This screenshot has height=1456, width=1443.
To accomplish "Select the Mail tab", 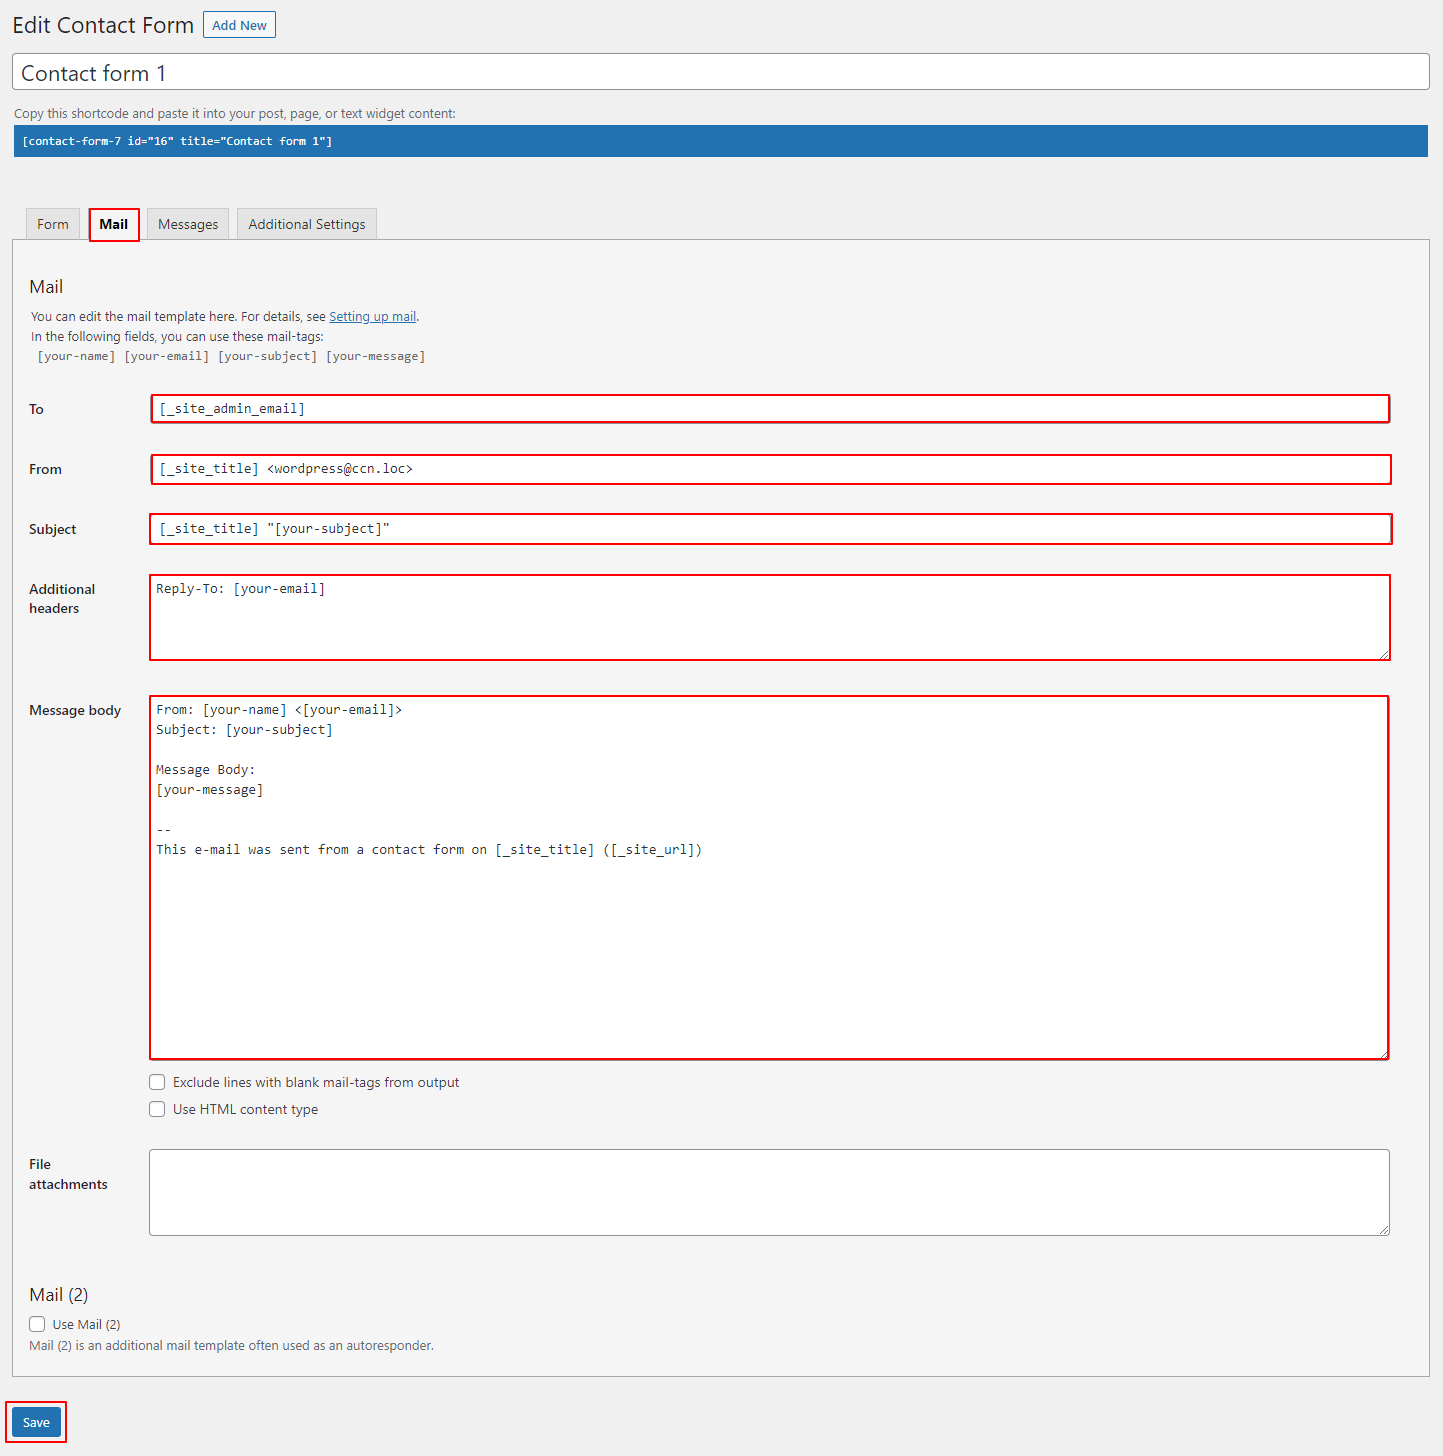I will point(114,224).
